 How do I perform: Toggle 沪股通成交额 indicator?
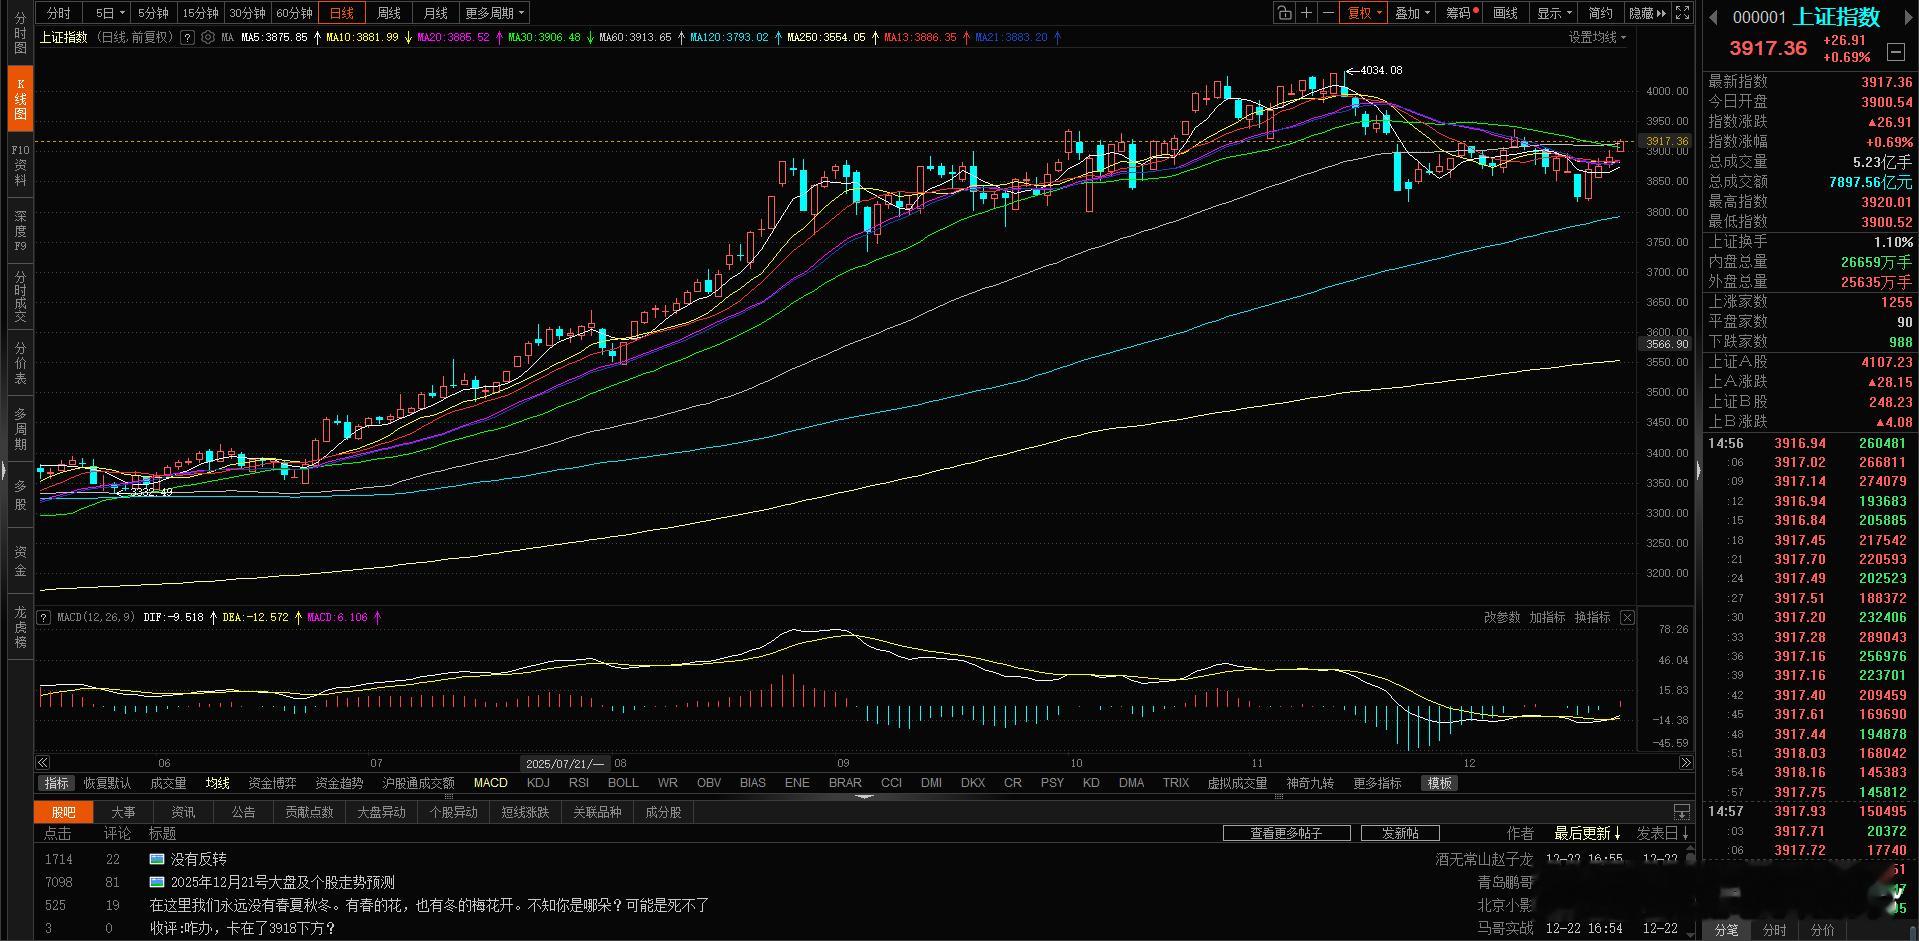(418, 783)
